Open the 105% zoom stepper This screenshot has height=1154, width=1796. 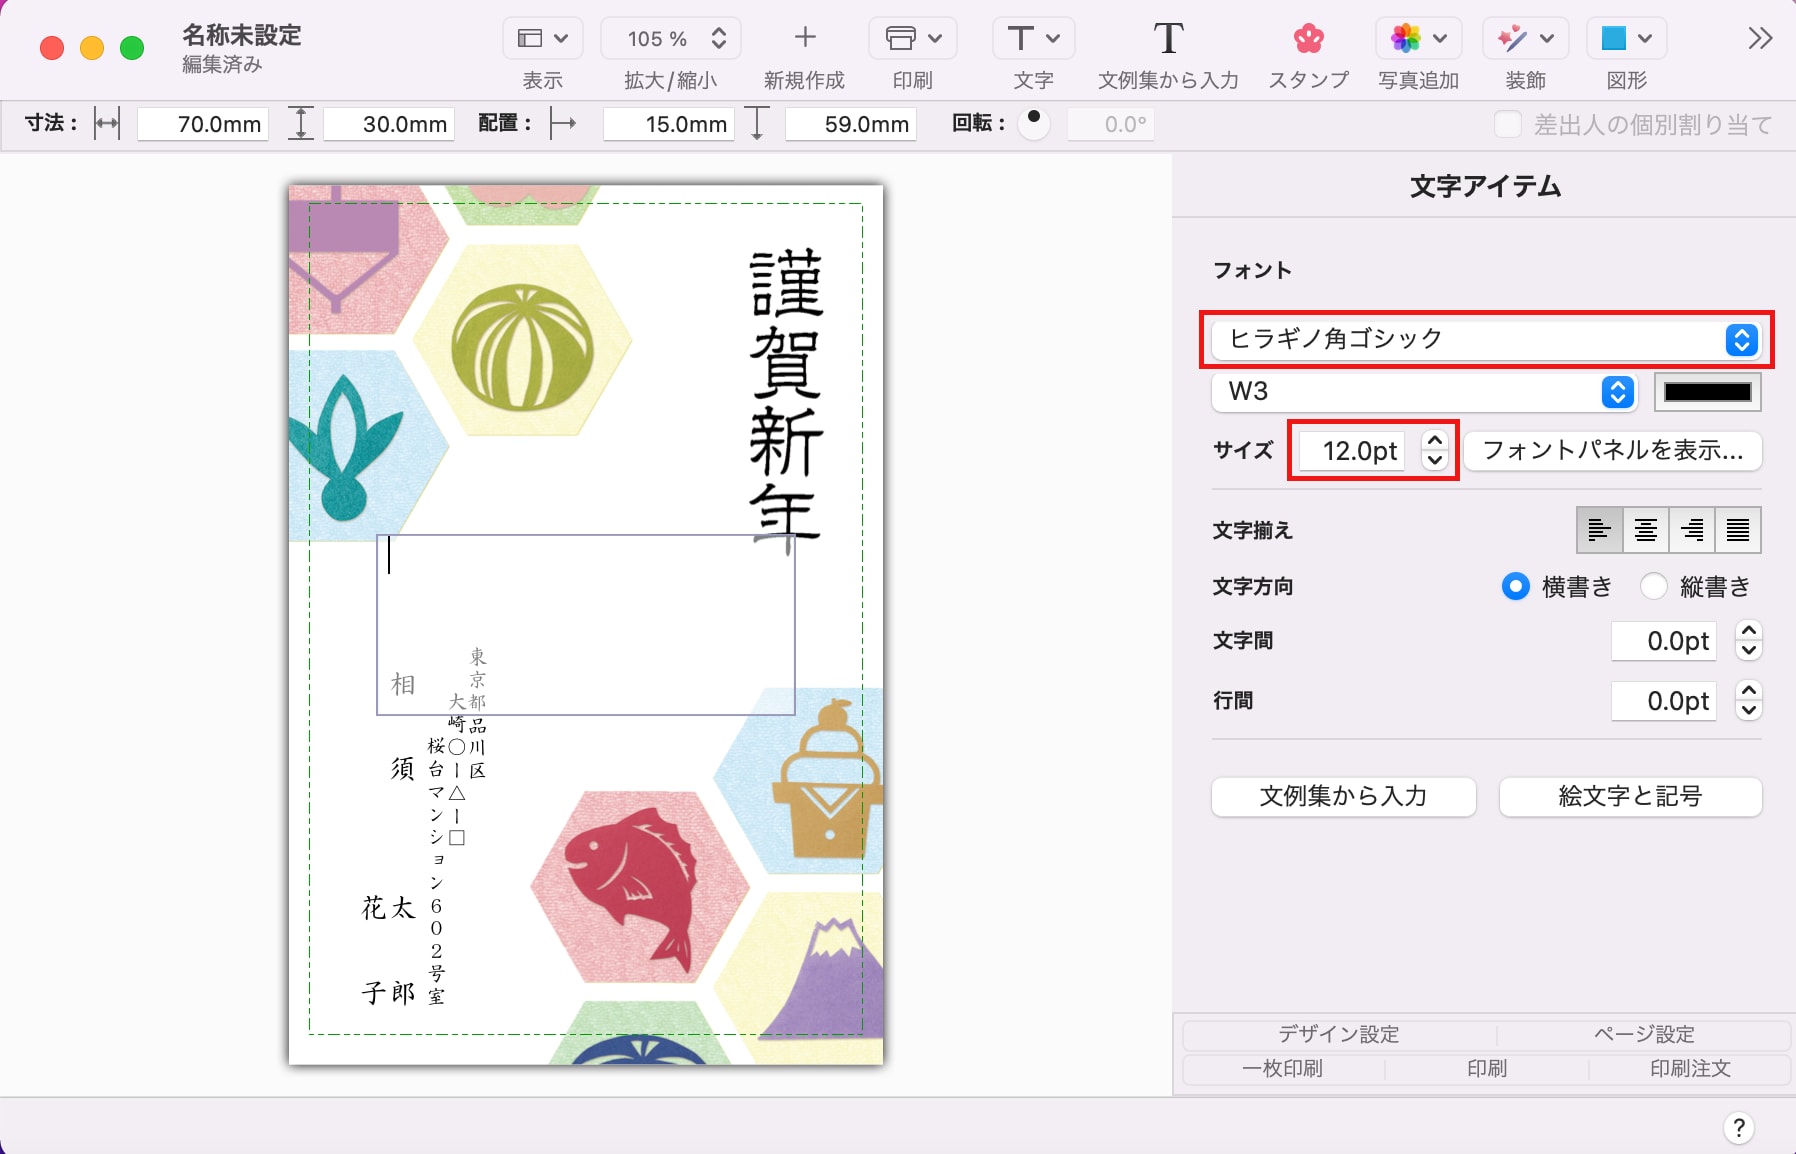point(718,39)
